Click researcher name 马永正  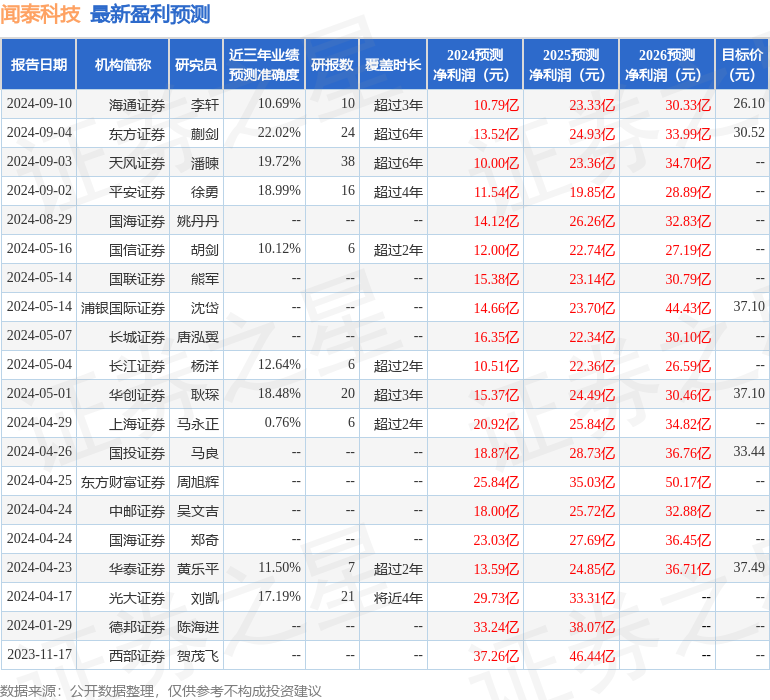click(198, 424)
